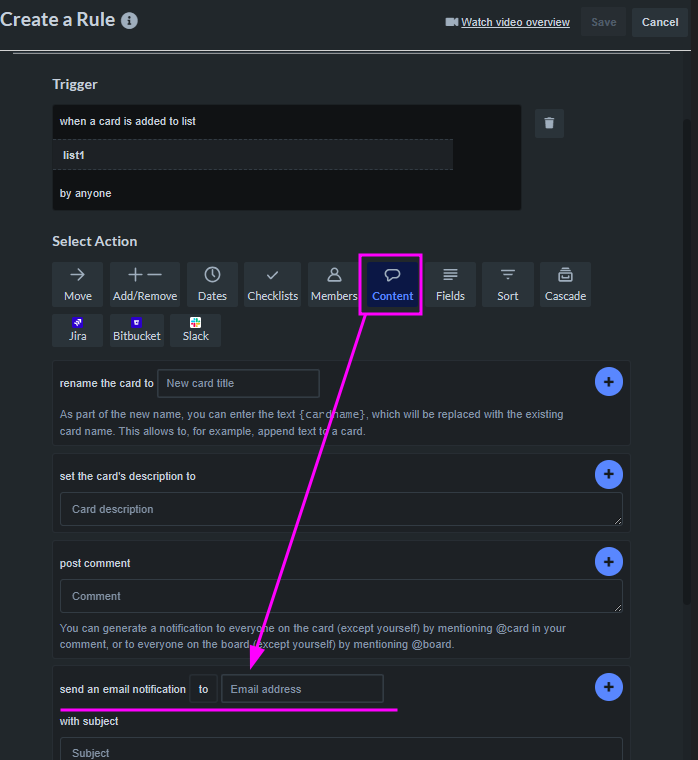Select the Content action category
Viewport: 698px width, 760px height.
(x=392, y=285)
